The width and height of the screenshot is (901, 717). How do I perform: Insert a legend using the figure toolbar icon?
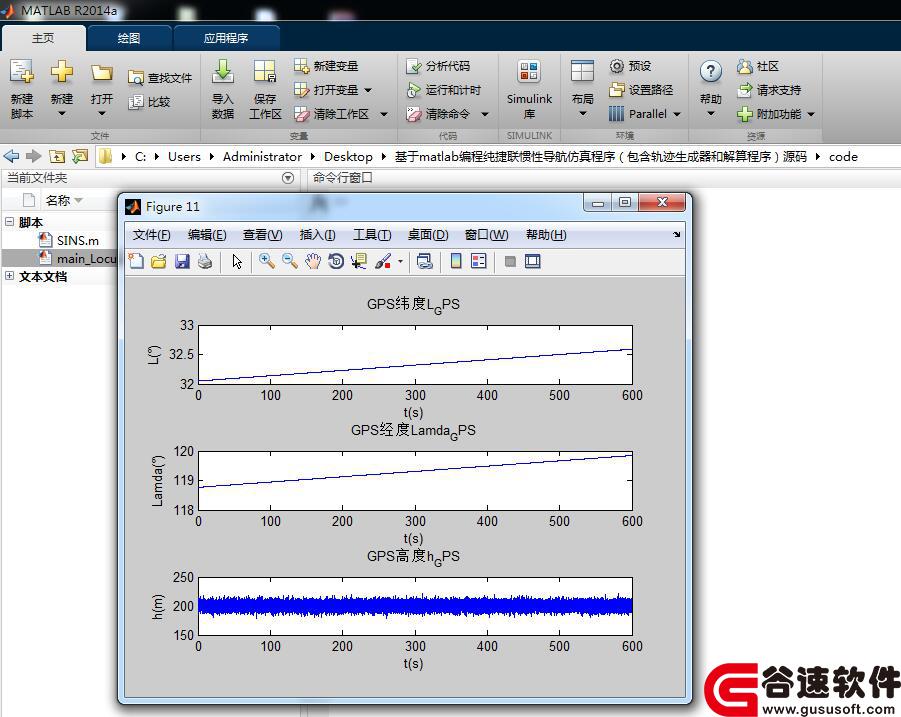click(x=479, y=261)
